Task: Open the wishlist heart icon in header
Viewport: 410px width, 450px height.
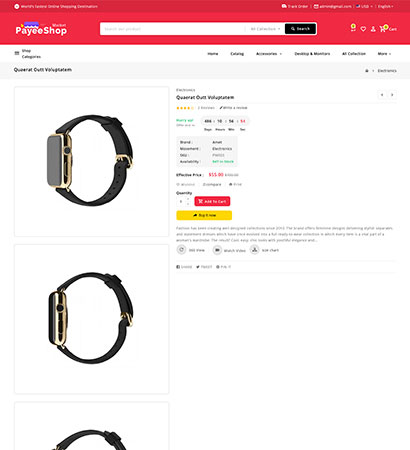Action: [x=363, y=29]
